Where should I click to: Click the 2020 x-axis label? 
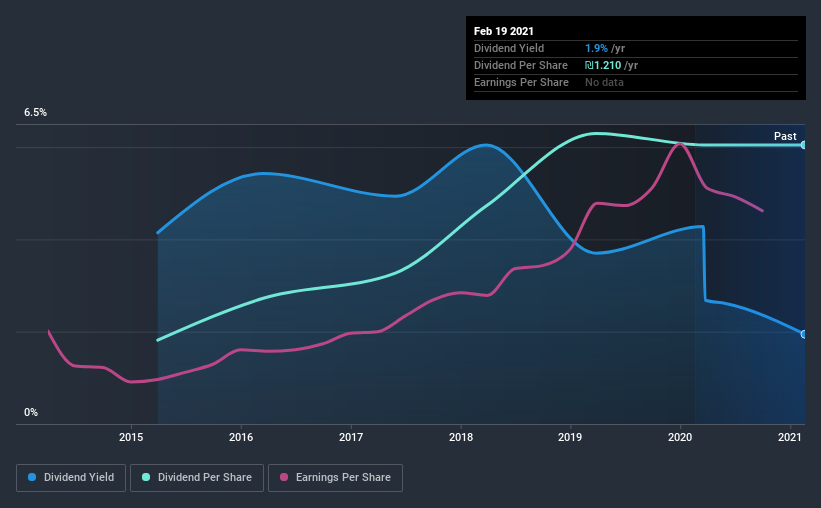(680, 437)
